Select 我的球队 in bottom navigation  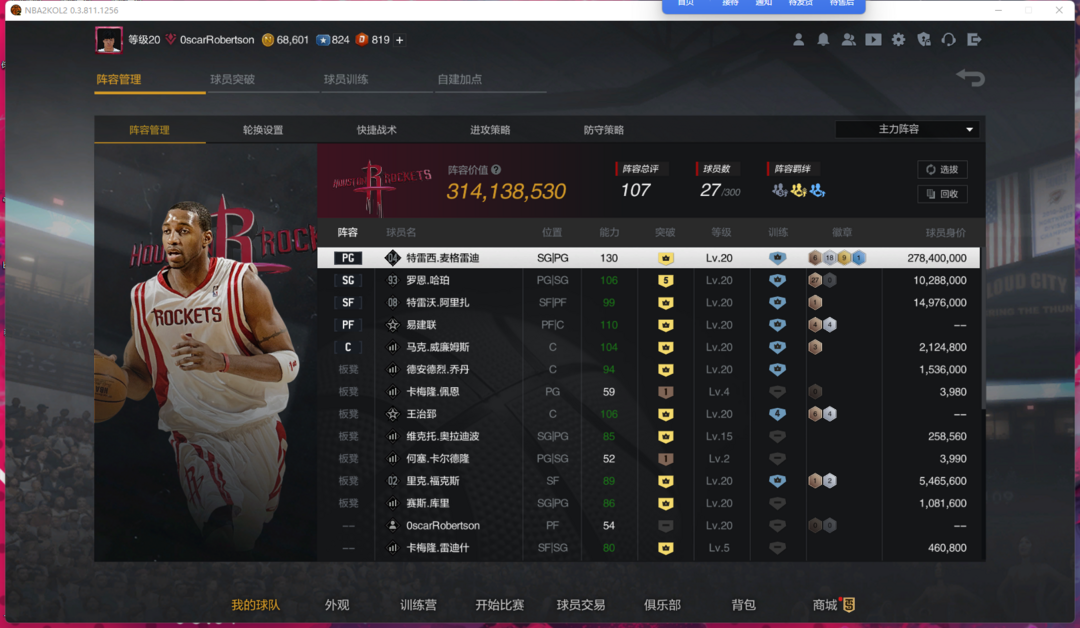256,605
